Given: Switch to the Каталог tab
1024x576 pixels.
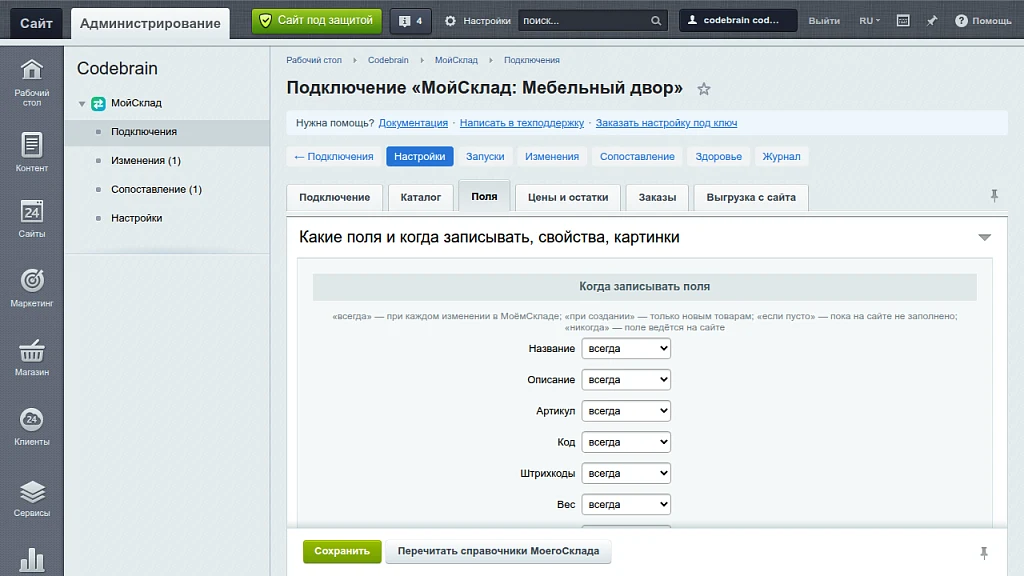Looking at the screenshot, I should (421, 197).
